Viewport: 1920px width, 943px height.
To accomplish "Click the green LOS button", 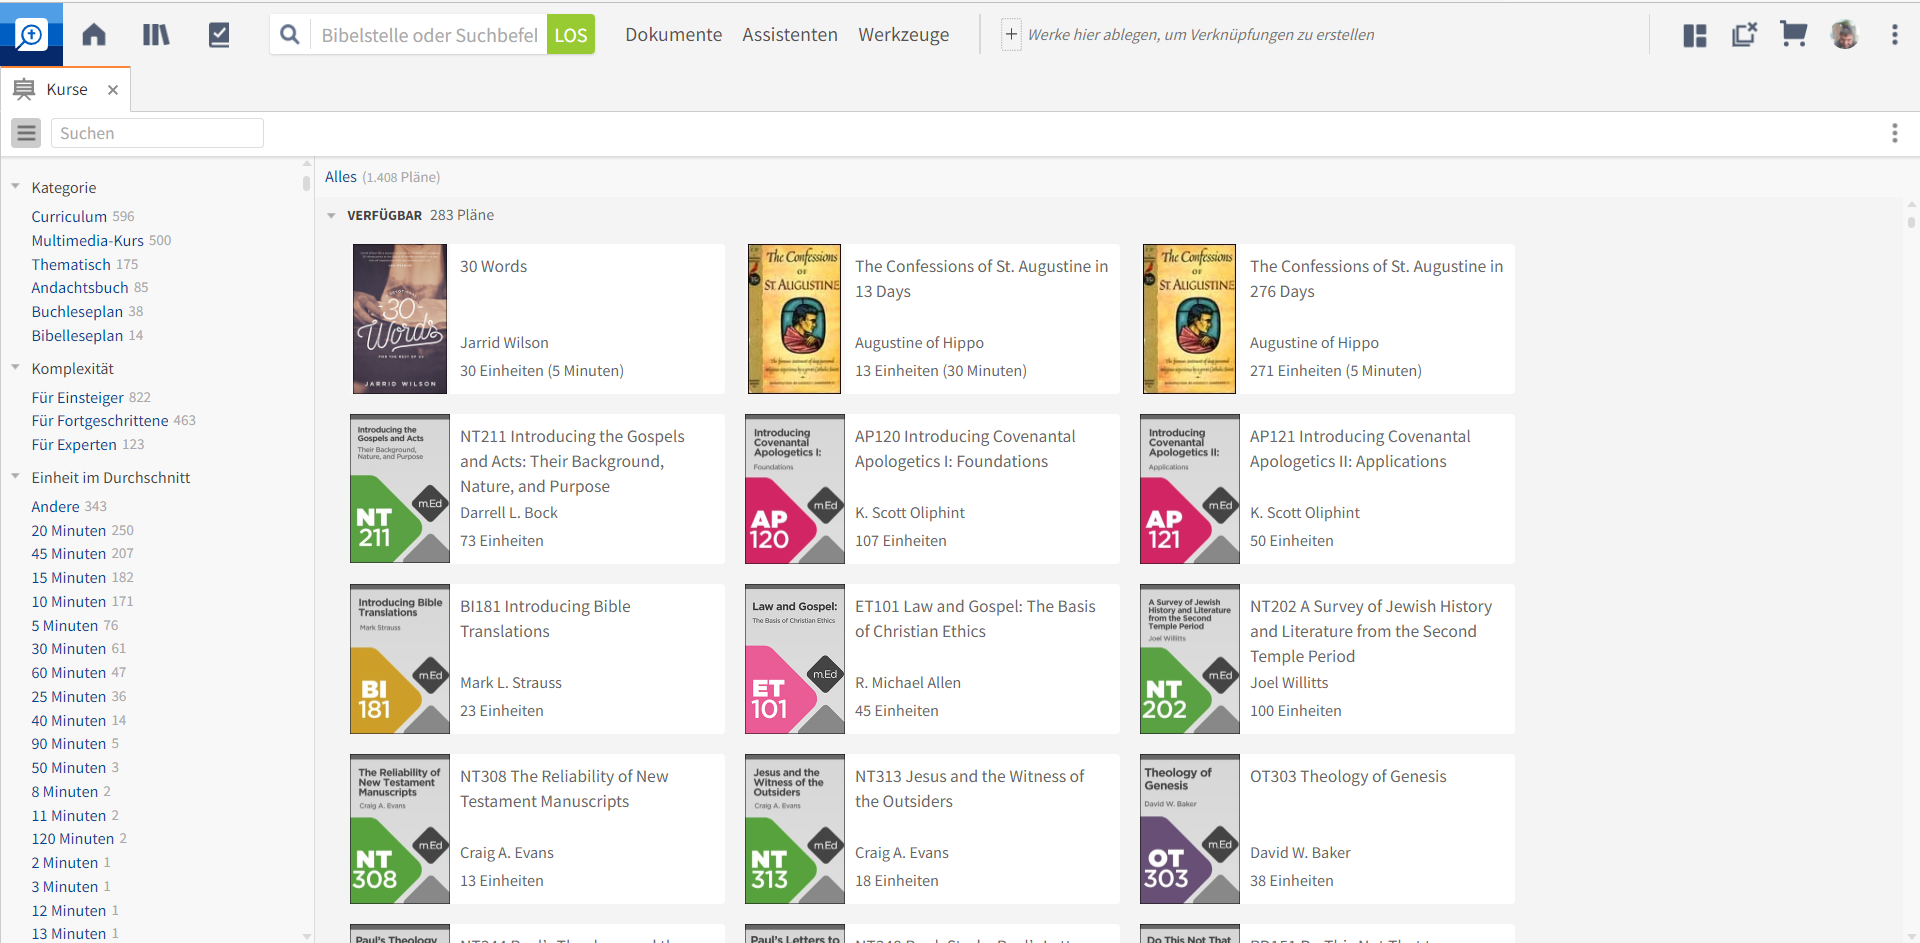I will tap(571, 35).
